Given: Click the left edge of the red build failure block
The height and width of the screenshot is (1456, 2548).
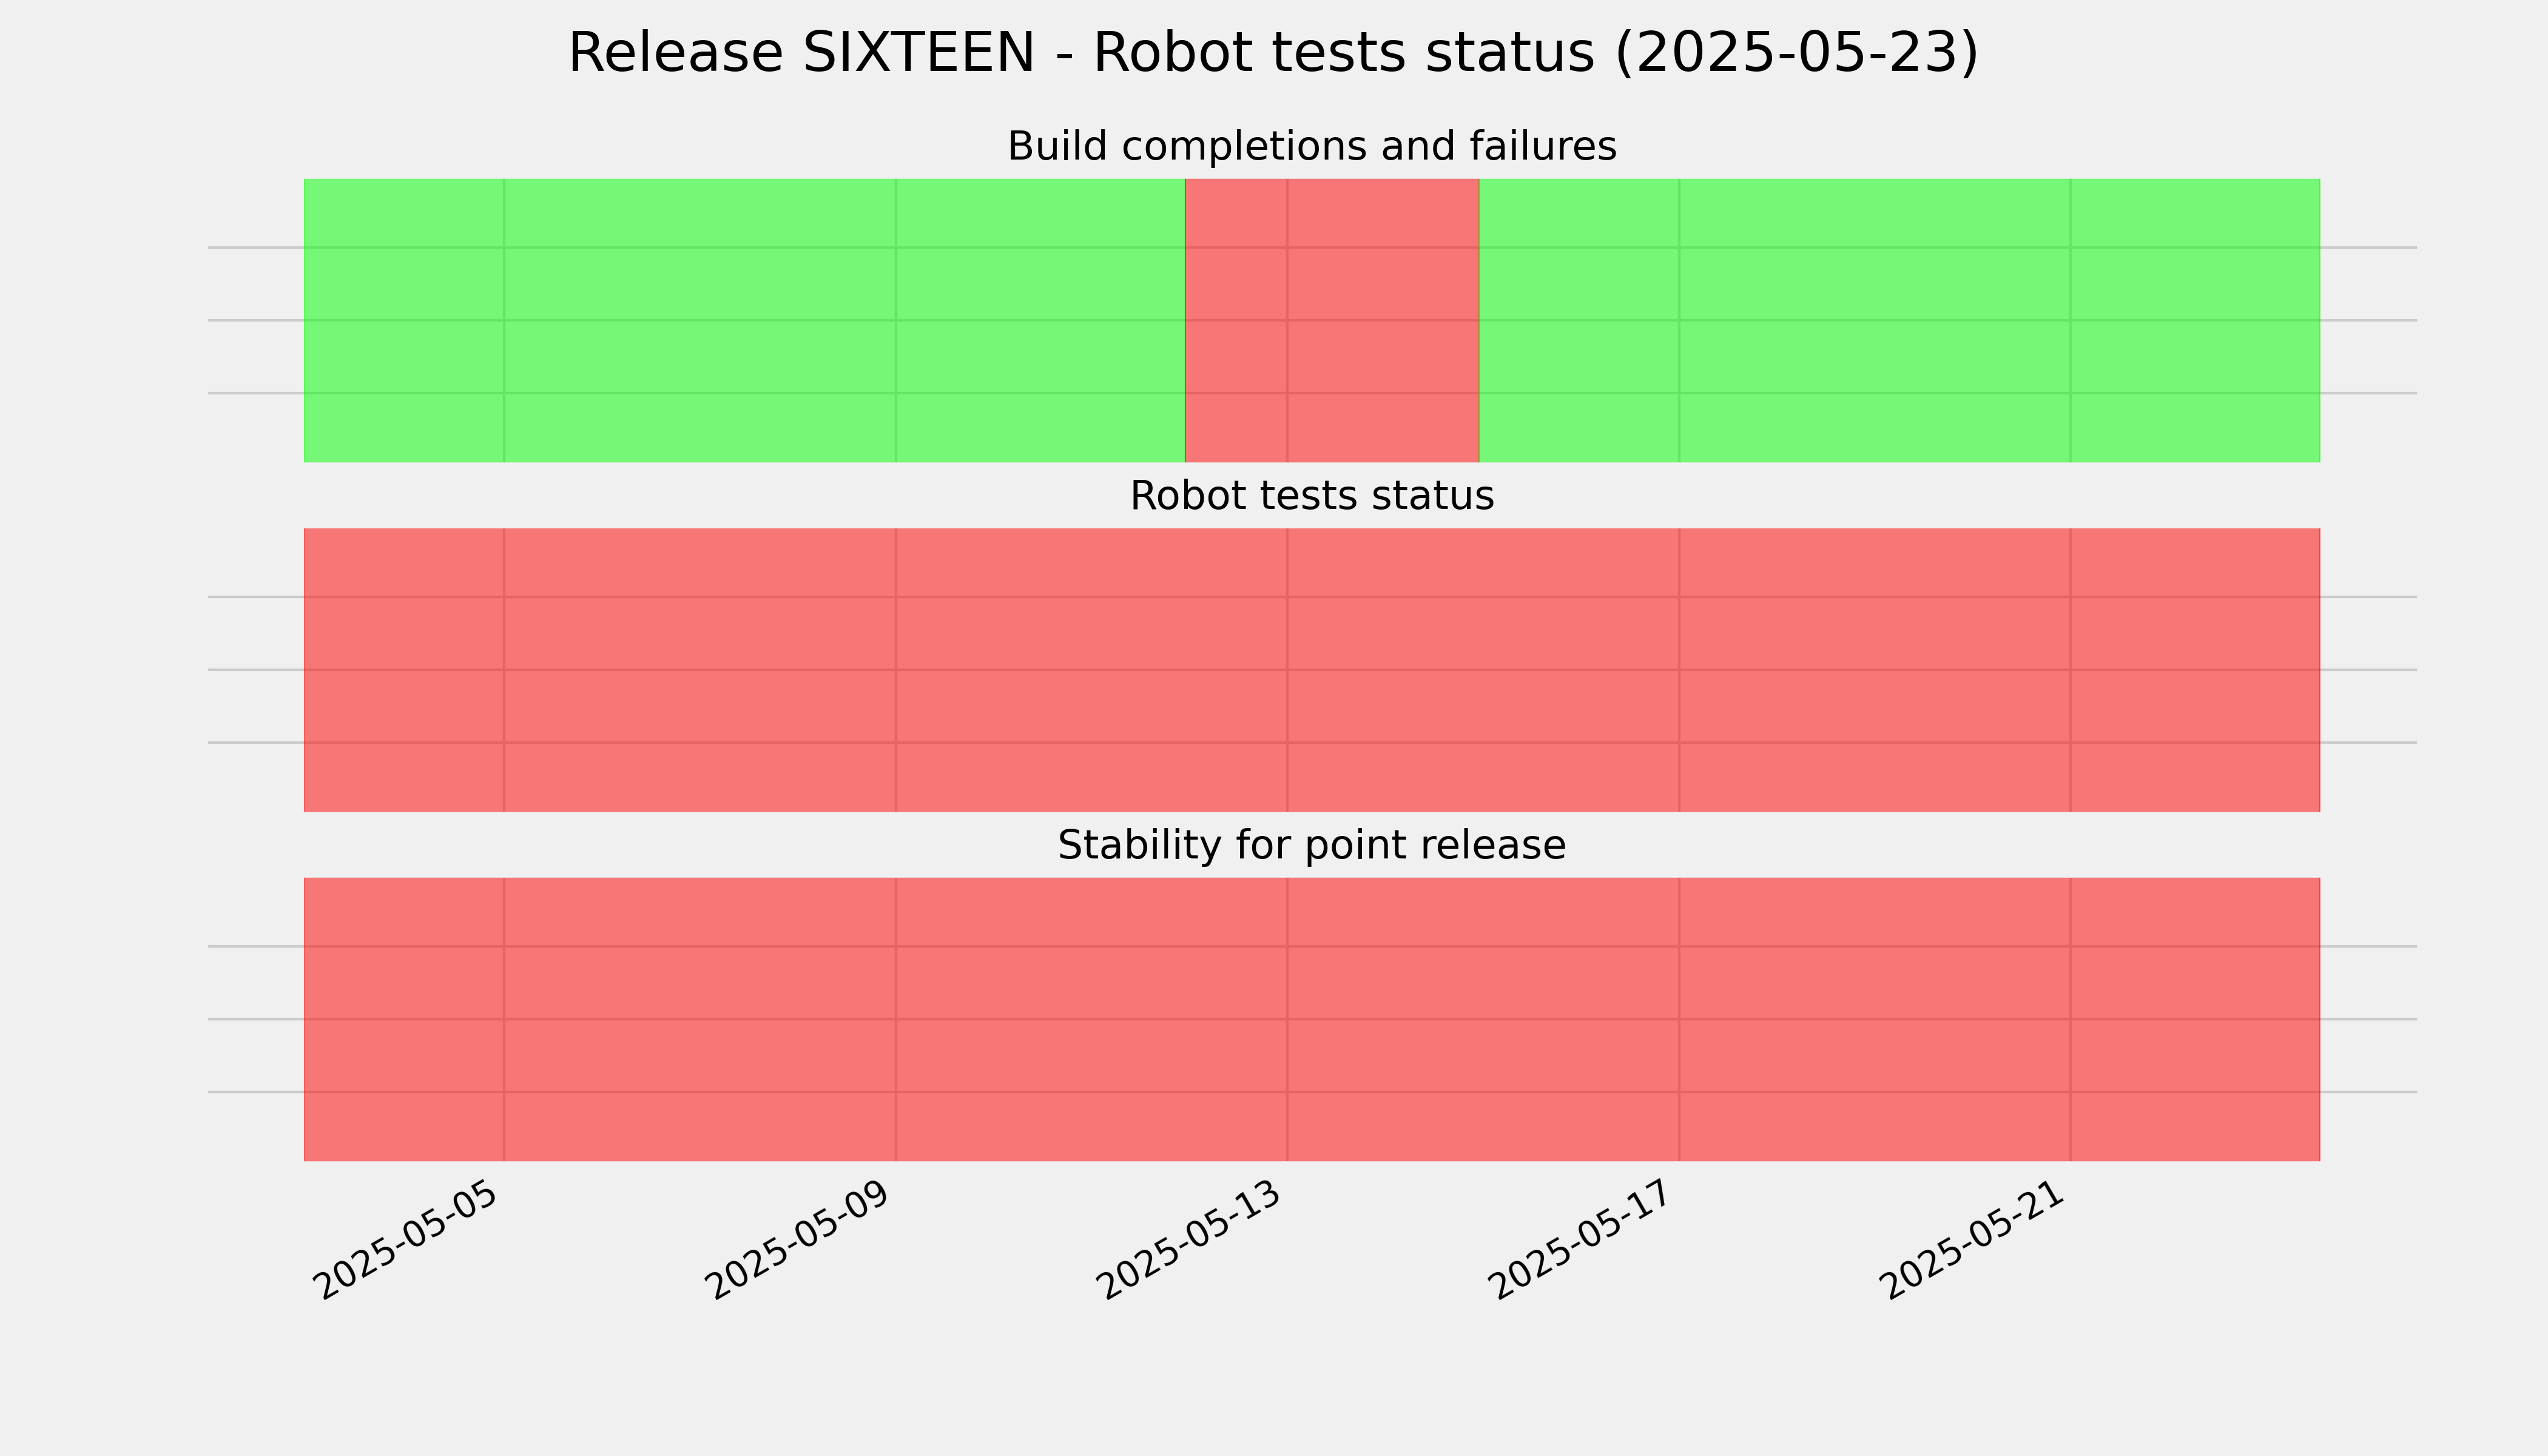Looking at the screenshot, I should click(1185, 320).
